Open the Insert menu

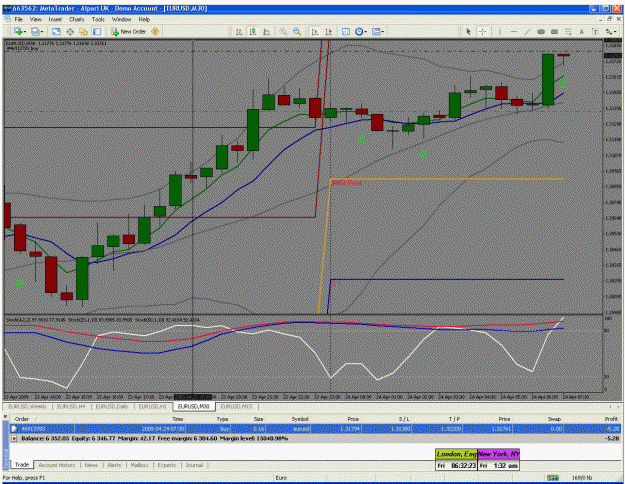55,19
